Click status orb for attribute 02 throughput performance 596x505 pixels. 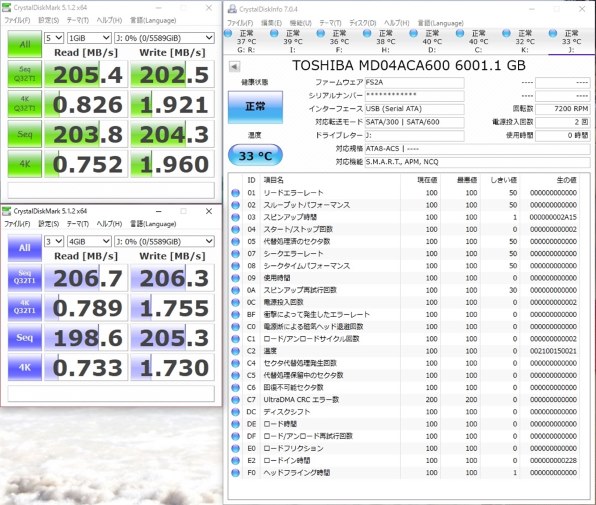pos(236,205)
